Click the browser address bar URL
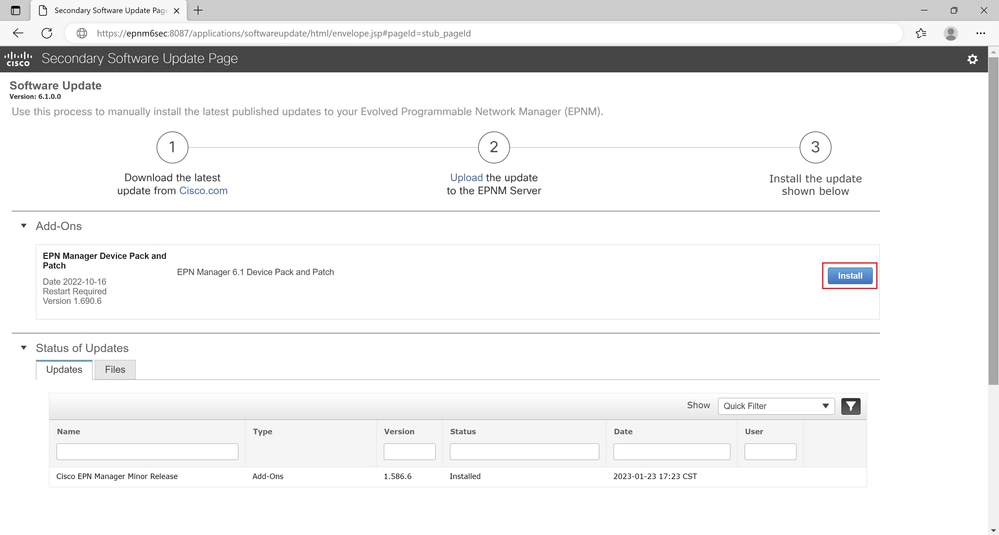 click(284, 33)
